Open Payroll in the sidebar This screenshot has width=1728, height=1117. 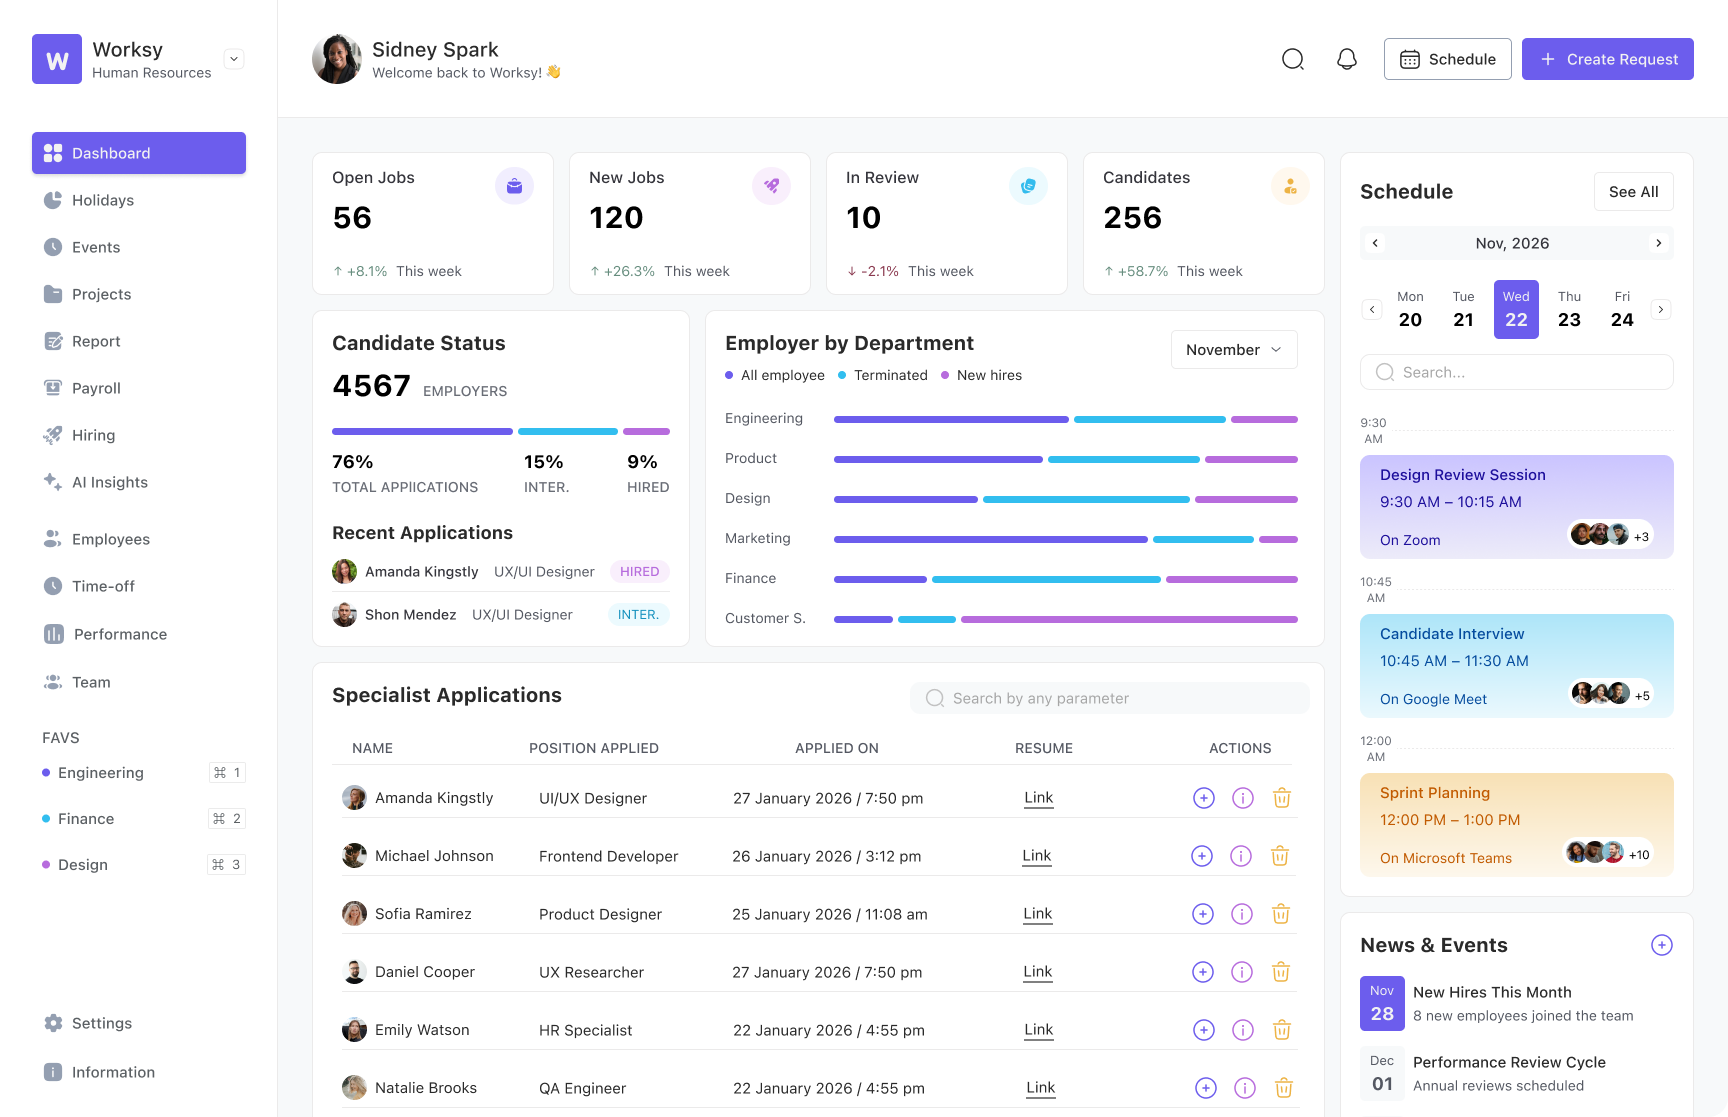pyautogui.click(x=96, y=388)
